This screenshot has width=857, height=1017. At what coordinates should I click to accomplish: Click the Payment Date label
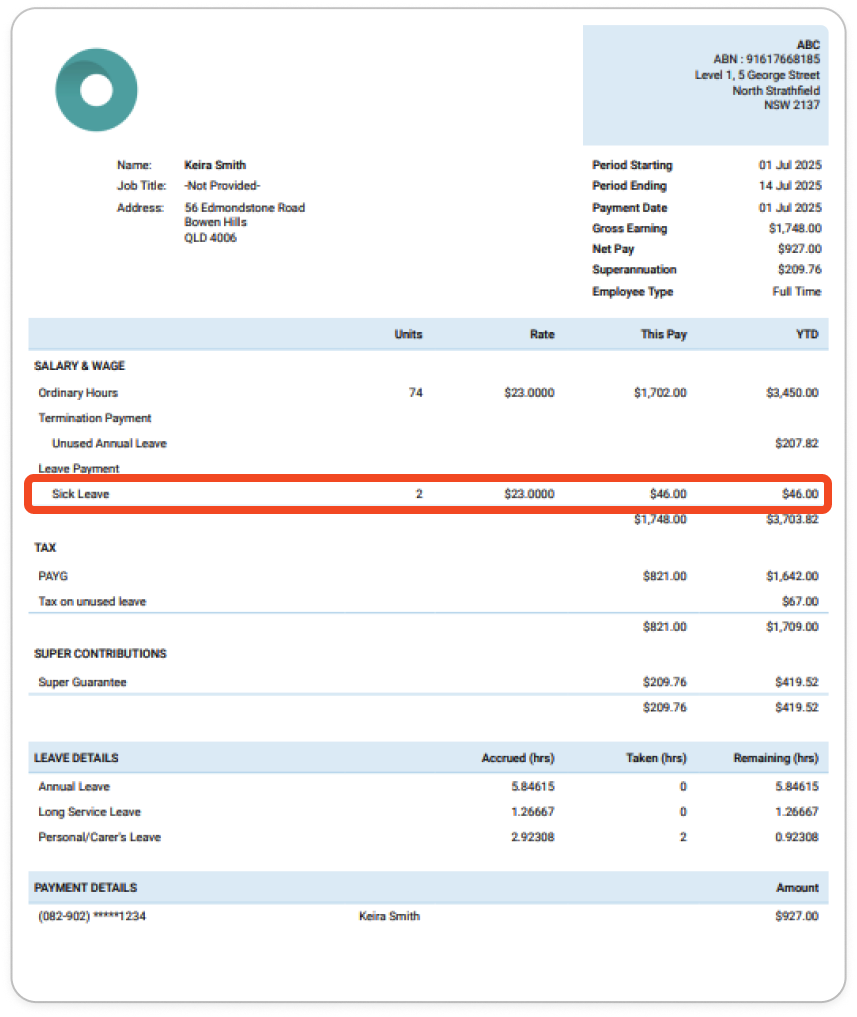coord(629,208)
